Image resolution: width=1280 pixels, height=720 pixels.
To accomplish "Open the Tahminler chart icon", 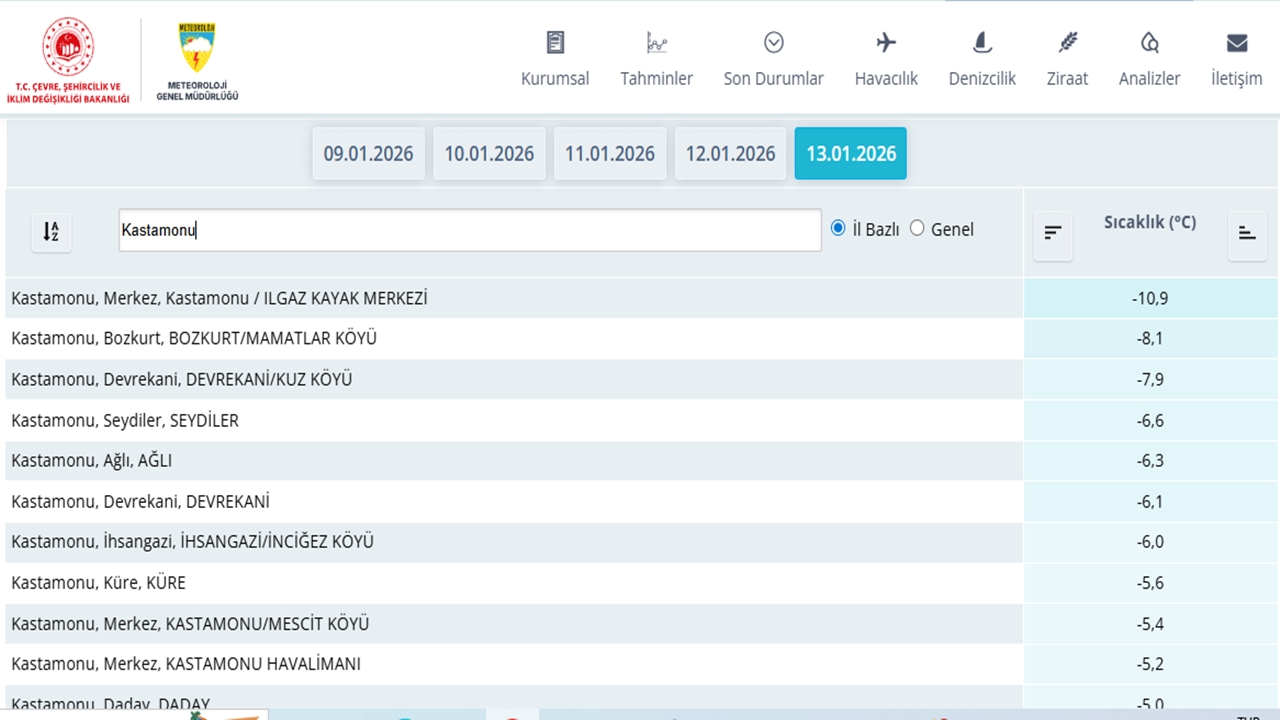I will (656, 42).
